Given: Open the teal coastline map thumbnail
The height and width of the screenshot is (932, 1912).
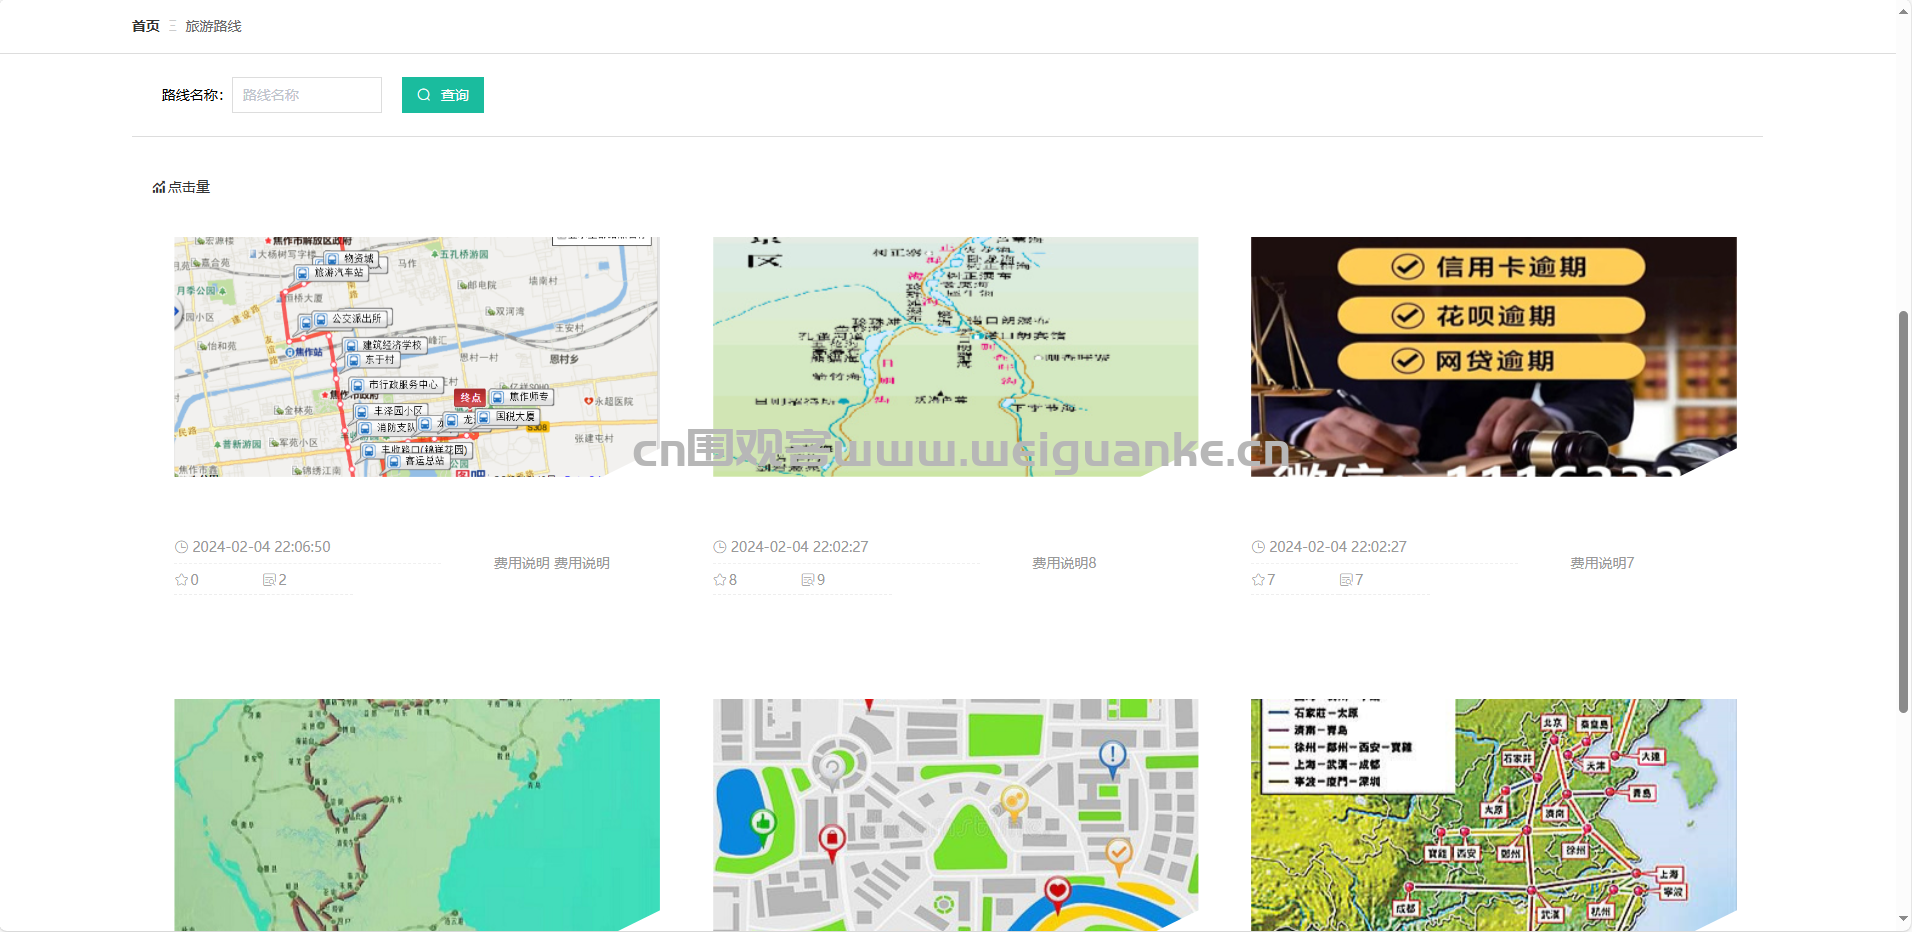Looking at the screenshot, I should (x=417, y=815).
